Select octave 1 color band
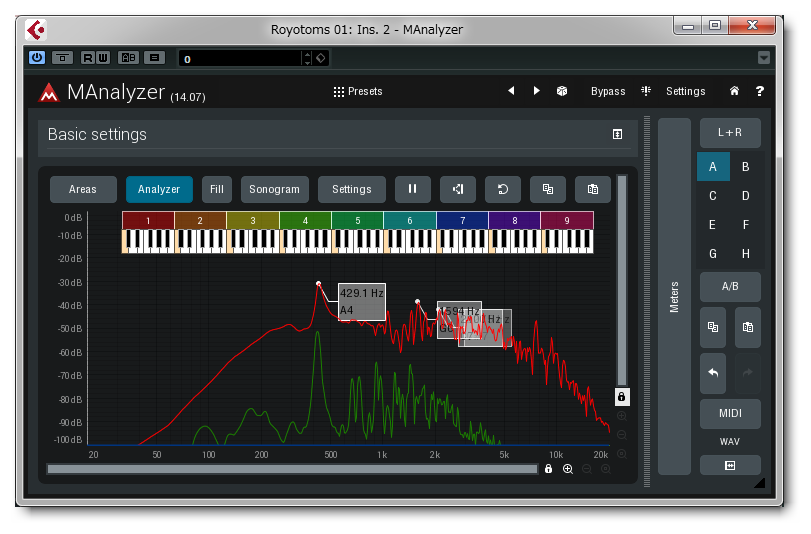 tap(148, 220)
